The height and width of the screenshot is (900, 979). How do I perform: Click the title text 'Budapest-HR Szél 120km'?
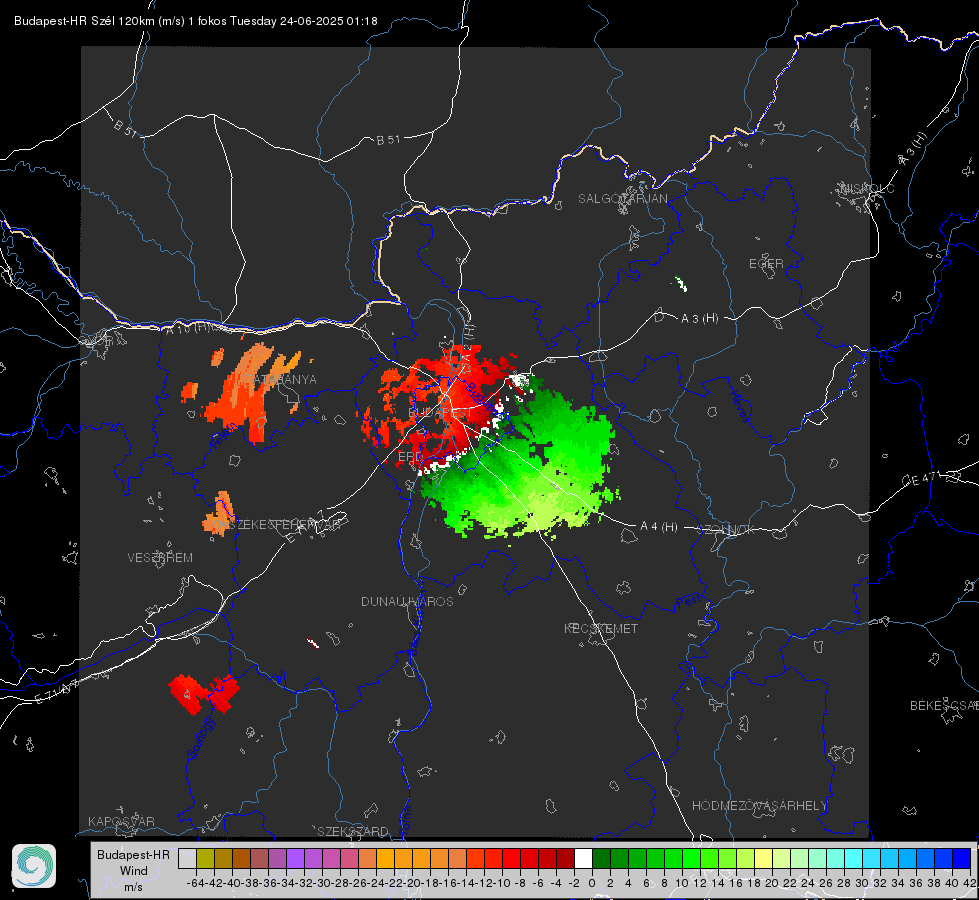click(x=84, y=21)
